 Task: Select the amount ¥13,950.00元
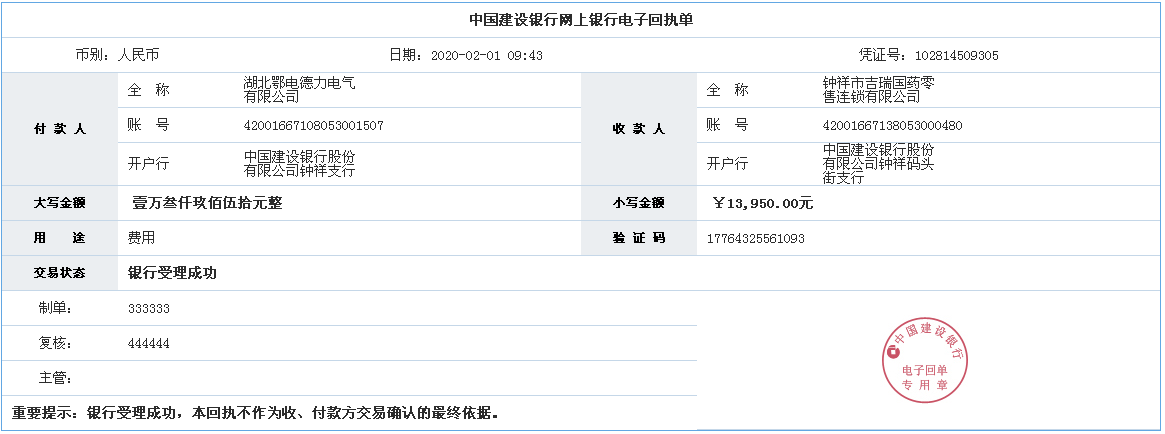tap(763, 203)
